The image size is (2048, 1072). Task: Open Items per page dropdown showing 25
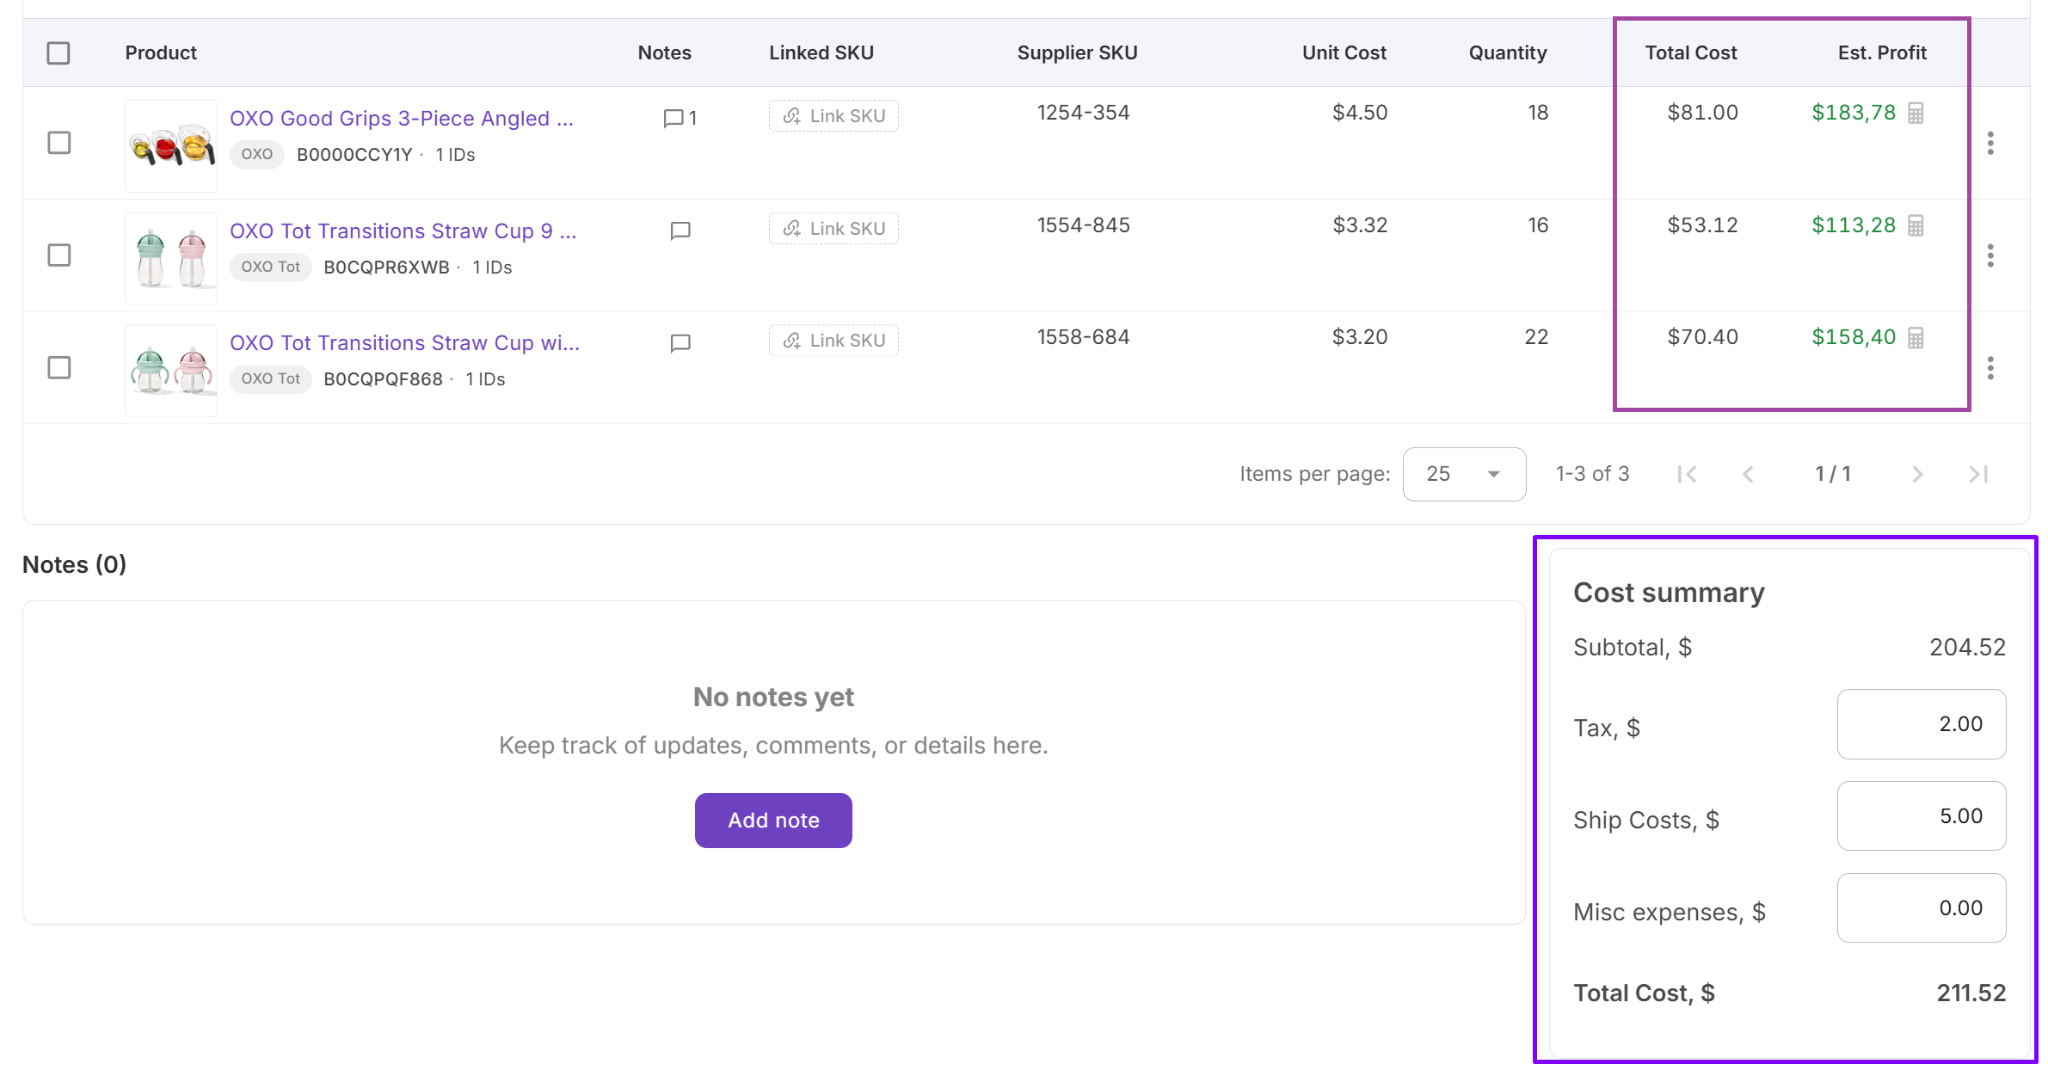click(1464, 474)
